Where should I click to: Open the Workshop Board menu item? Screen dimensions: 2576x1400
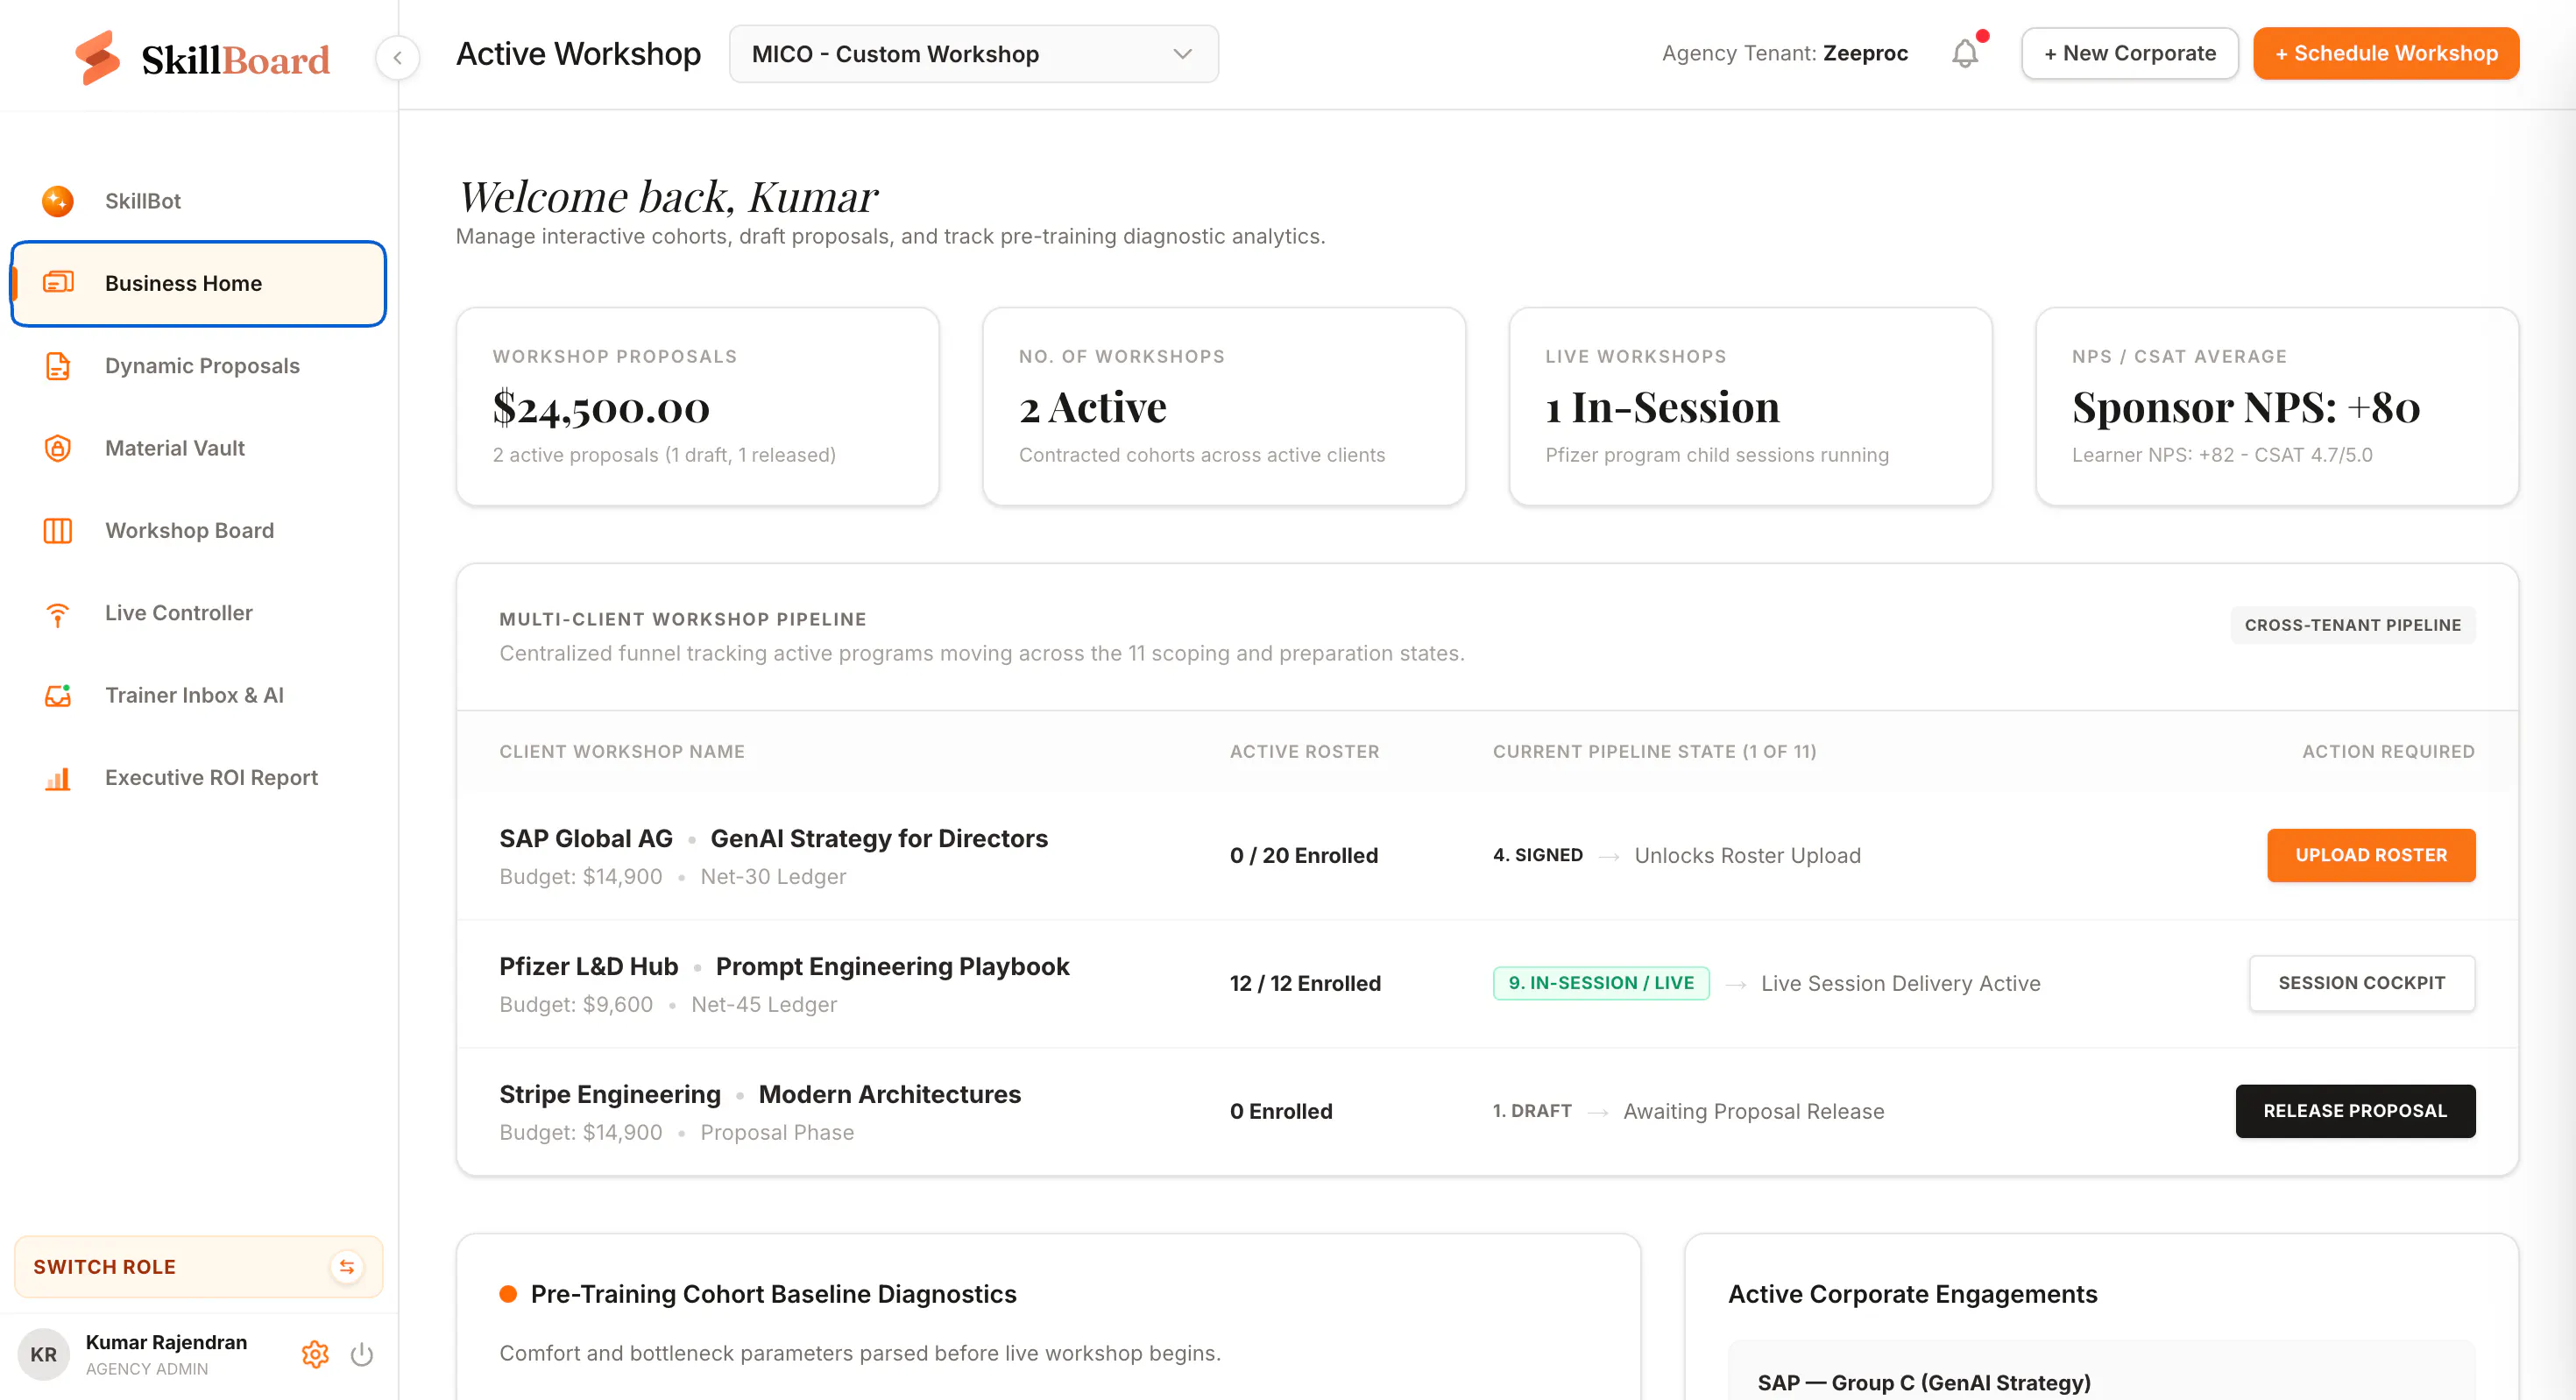198,530
